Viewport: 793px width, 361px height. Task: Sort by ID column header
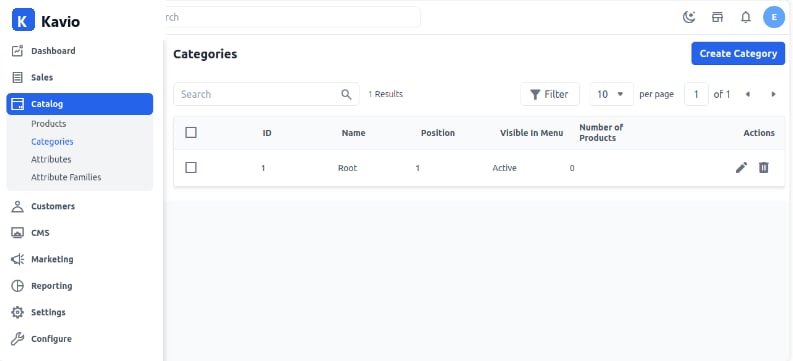pos(267,133)
